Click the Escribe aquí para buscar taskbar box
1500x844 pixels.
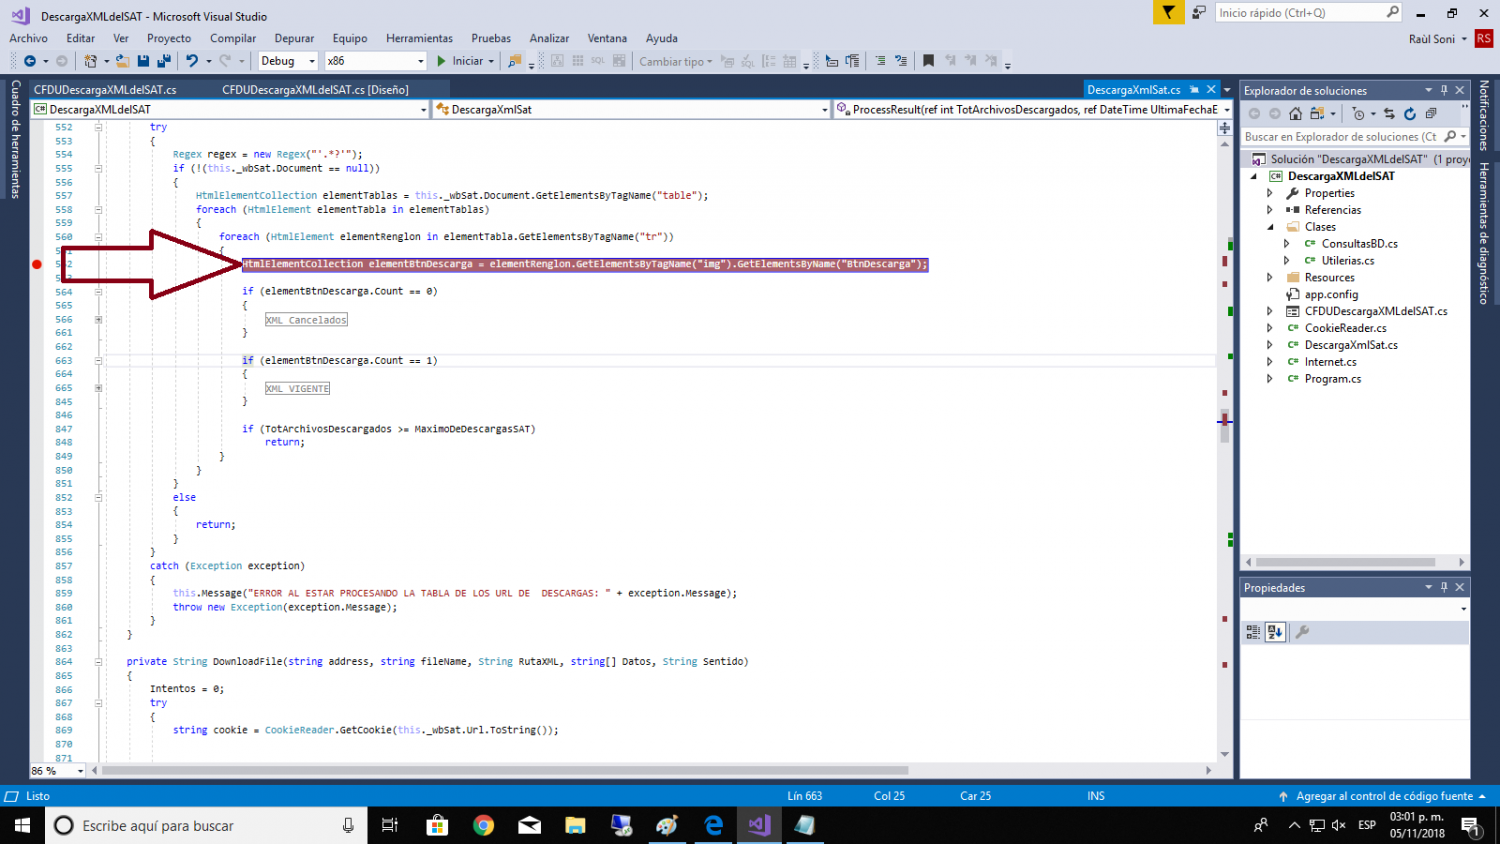206,825
